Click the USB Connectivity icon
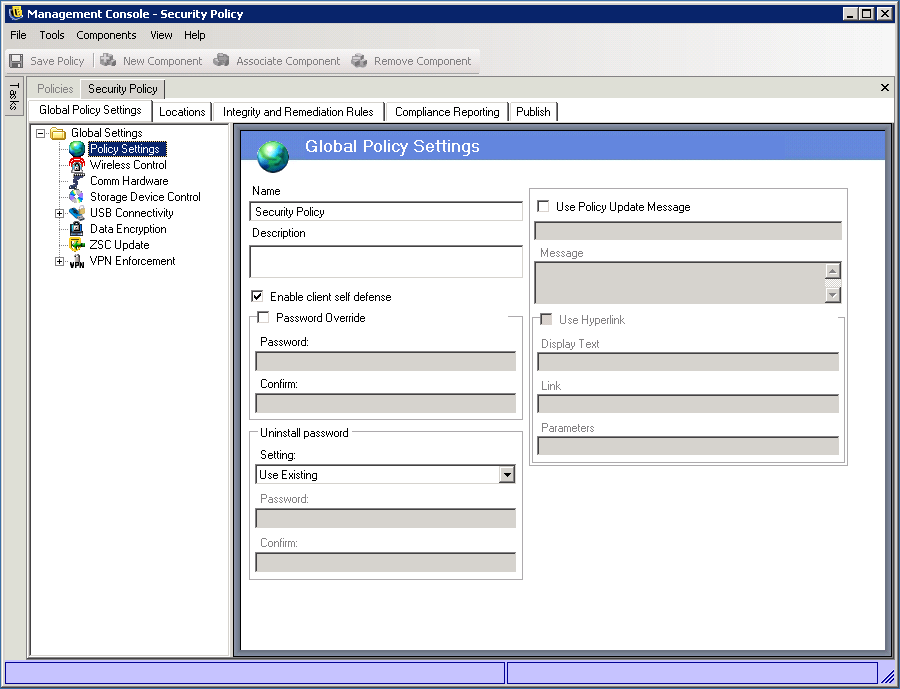This screenshot has width=900, height=689. [x=77, y=213]
